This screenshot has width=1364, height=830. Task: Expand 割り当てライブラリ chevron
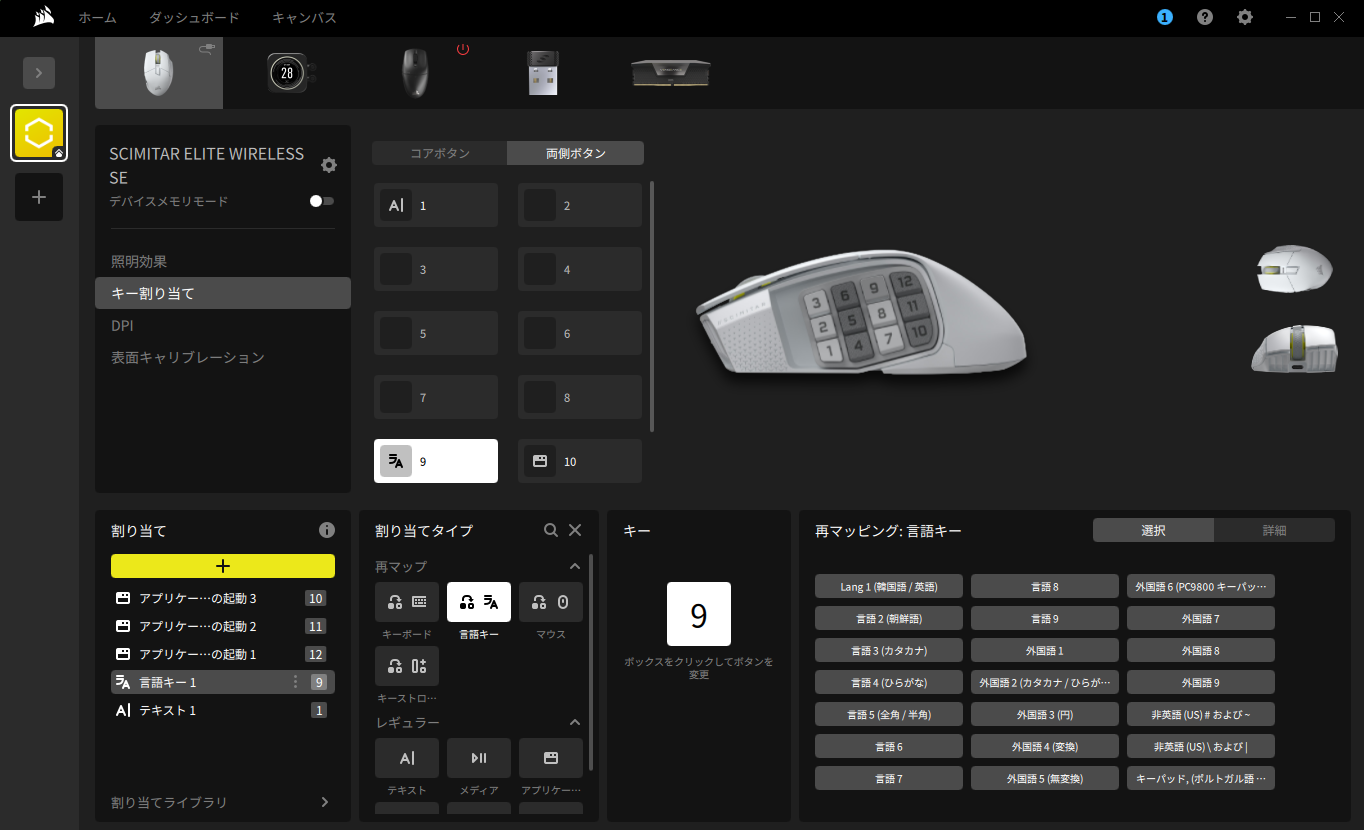click(325, 802)
